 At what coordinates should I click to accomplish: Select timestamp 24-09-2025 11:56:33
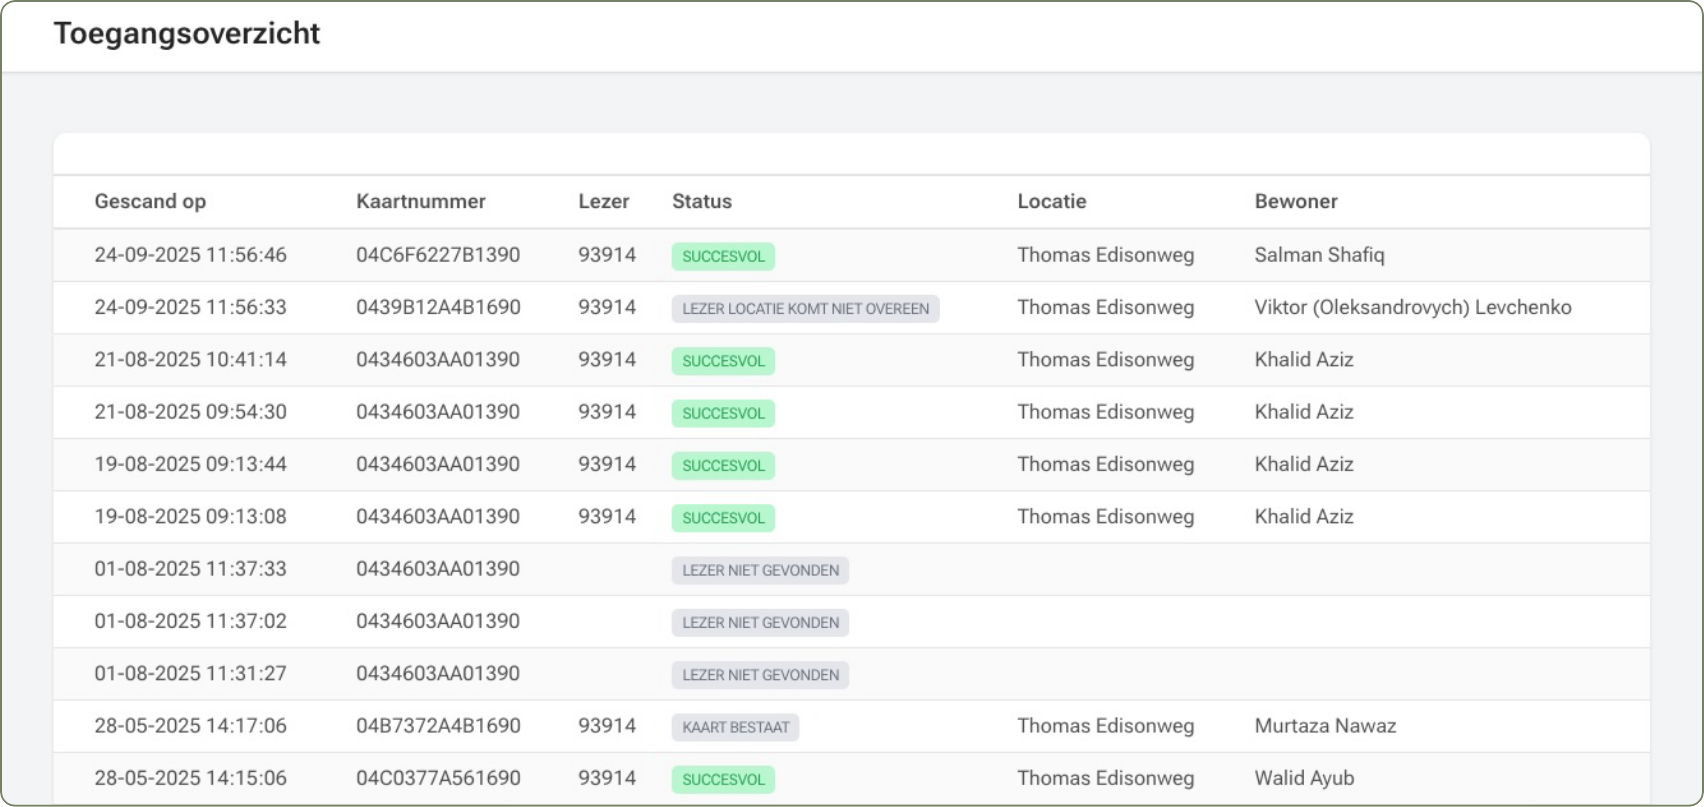[x=190, y=307]
